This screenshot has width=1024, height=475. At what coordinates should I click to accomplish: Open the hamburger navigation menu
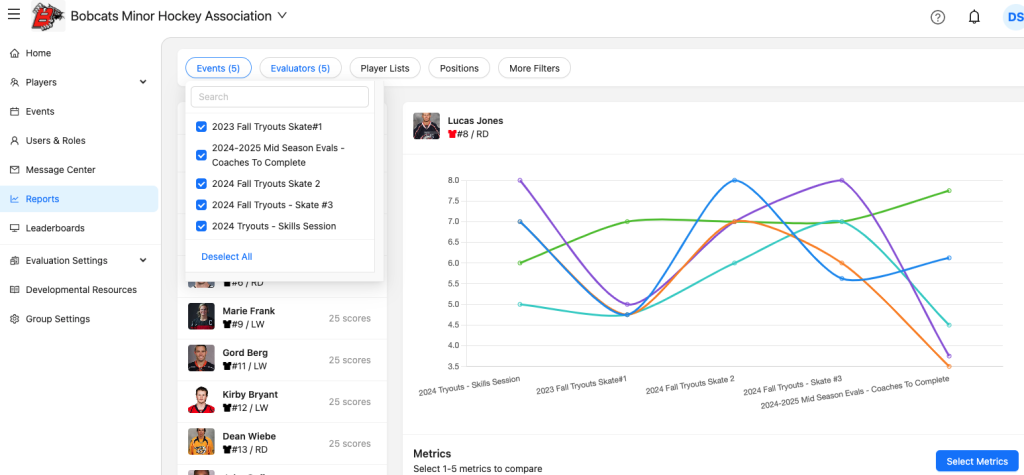[x=14, y=15]
